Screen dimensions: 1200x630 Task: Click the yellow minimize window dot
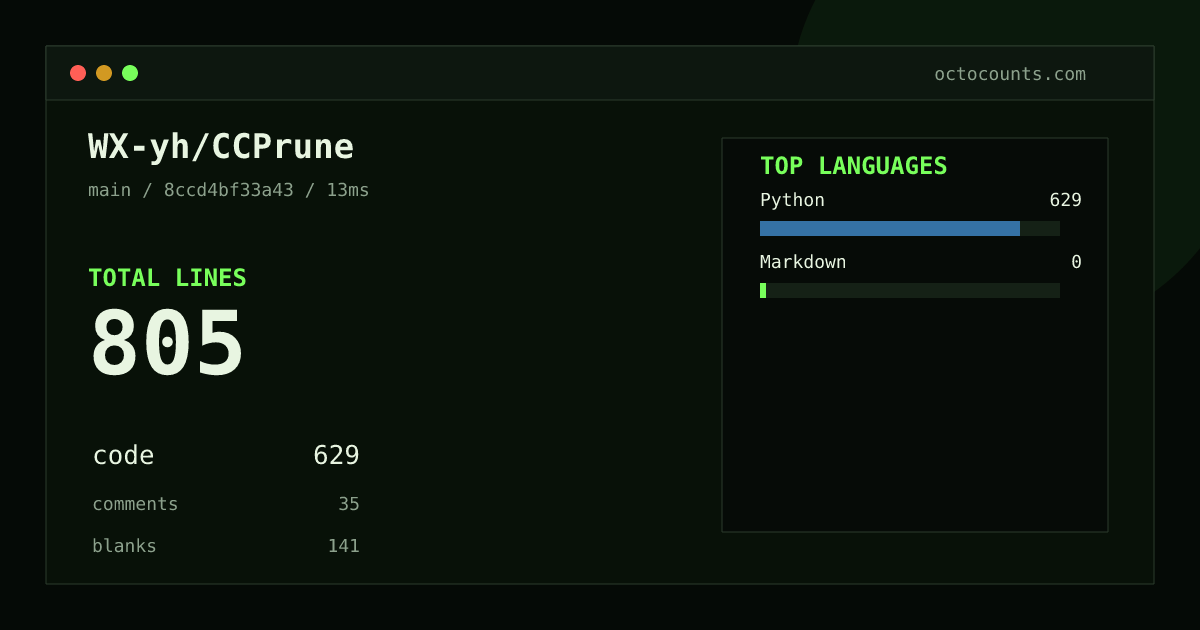[x=104, y=73]
